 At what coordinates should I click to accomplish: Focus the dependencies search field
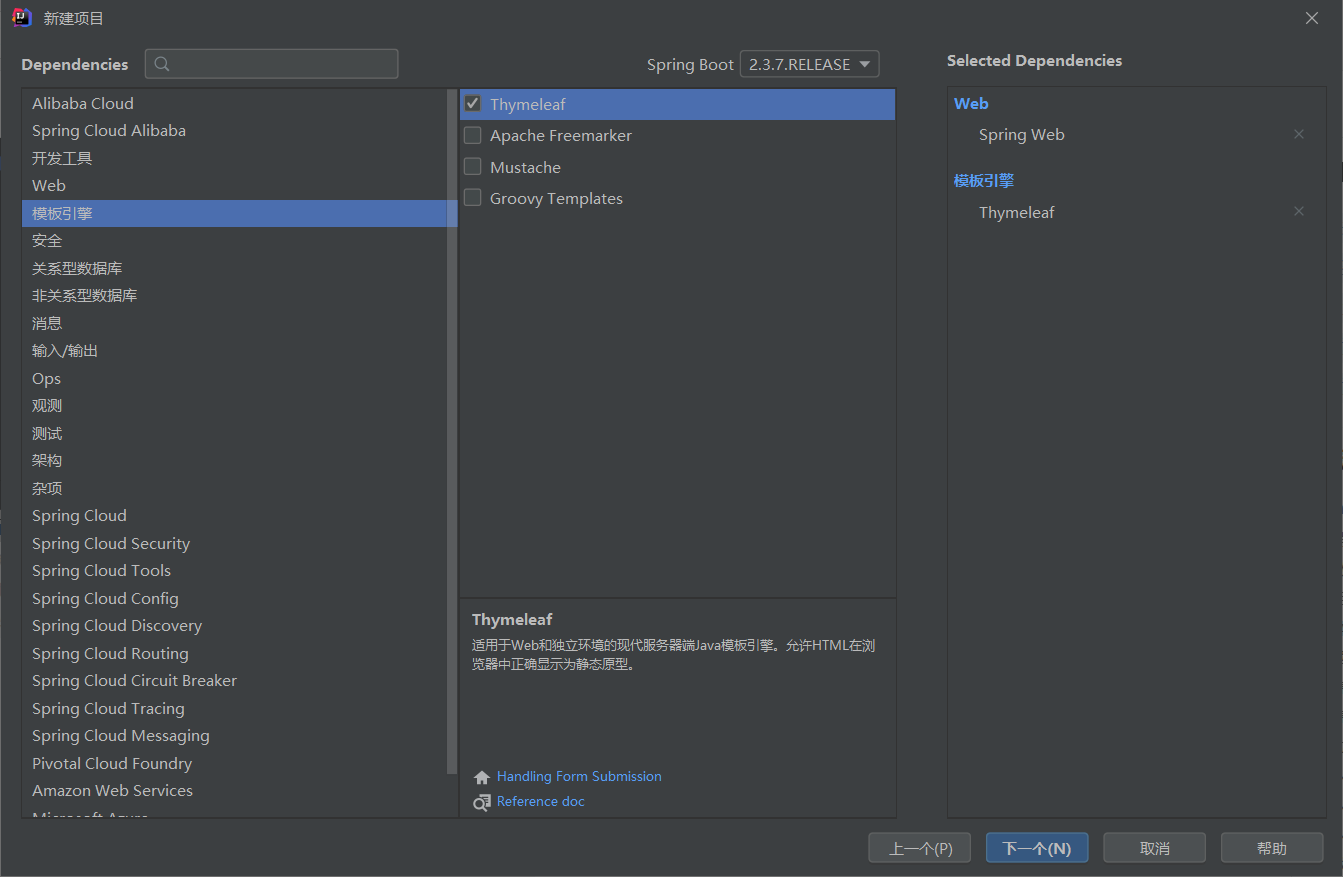(272, 64)
